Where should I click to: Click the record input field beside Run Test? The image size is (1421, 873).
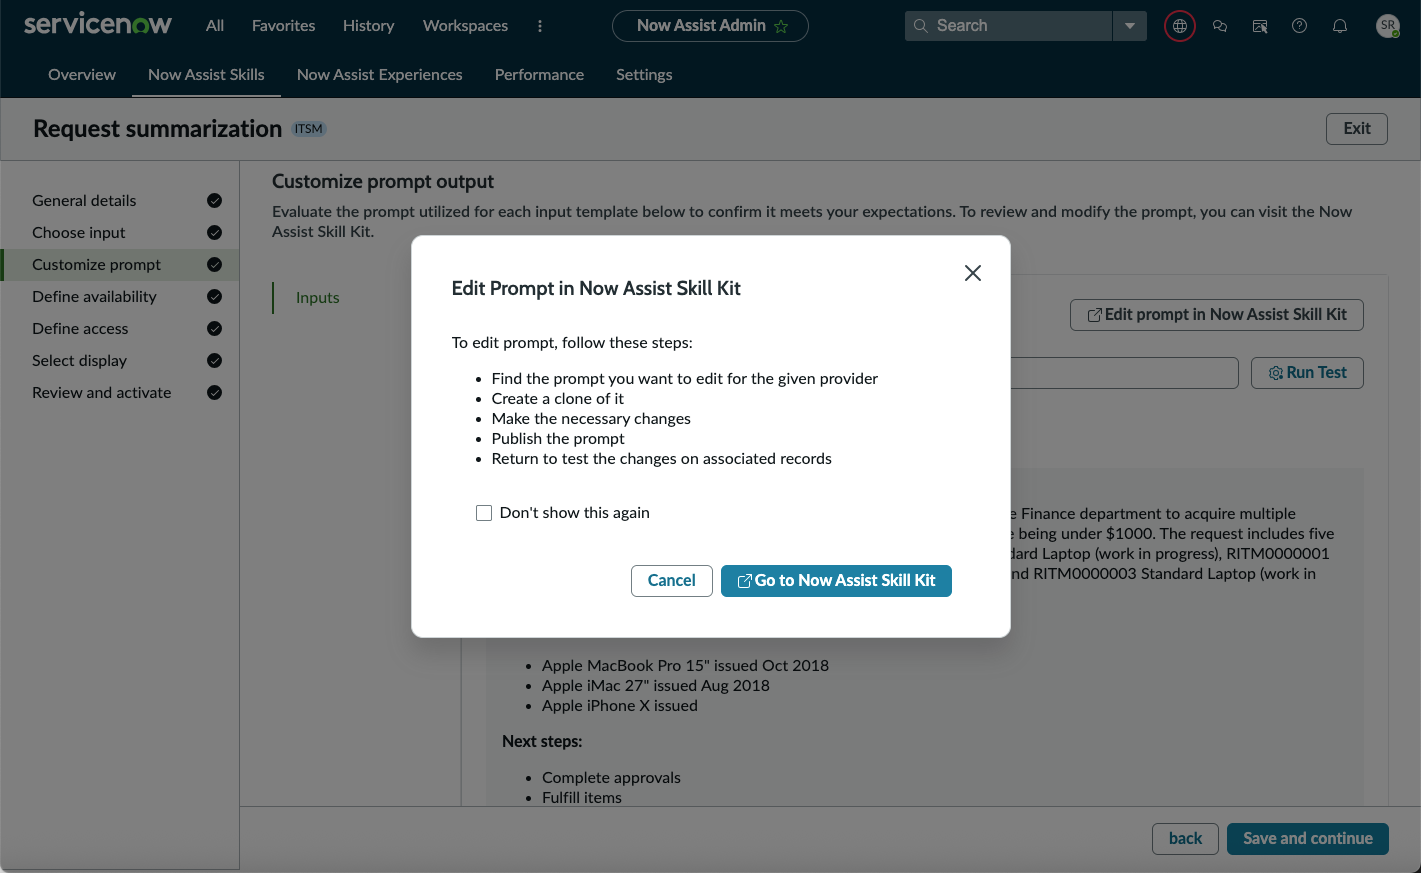1124,373
